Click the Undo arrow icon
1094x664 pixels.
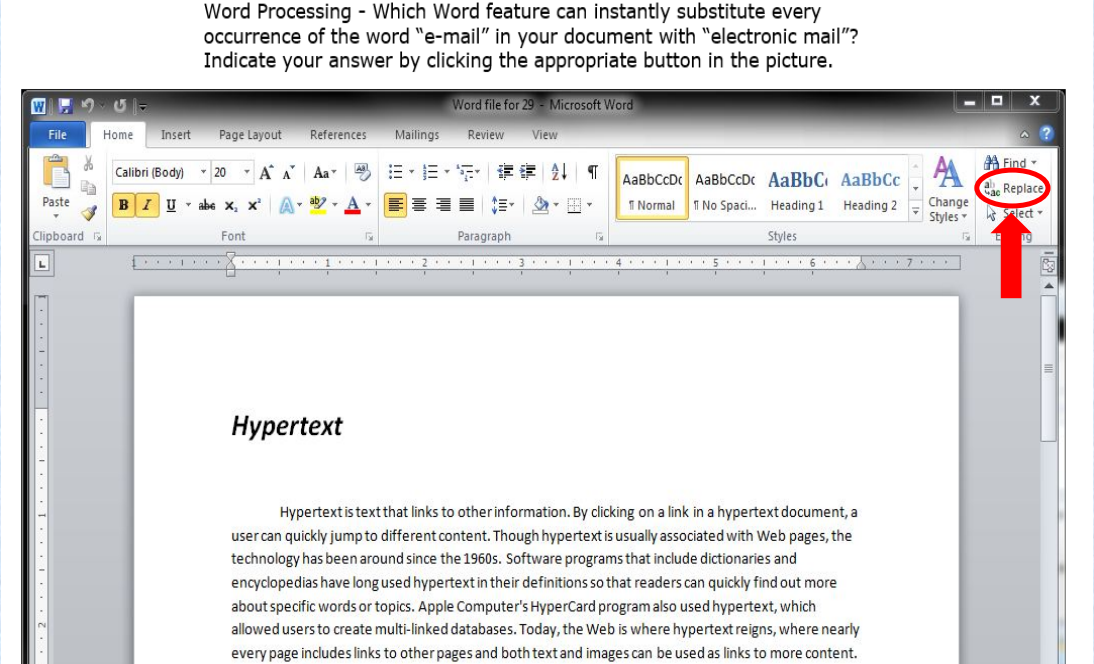tap(87, 105)
